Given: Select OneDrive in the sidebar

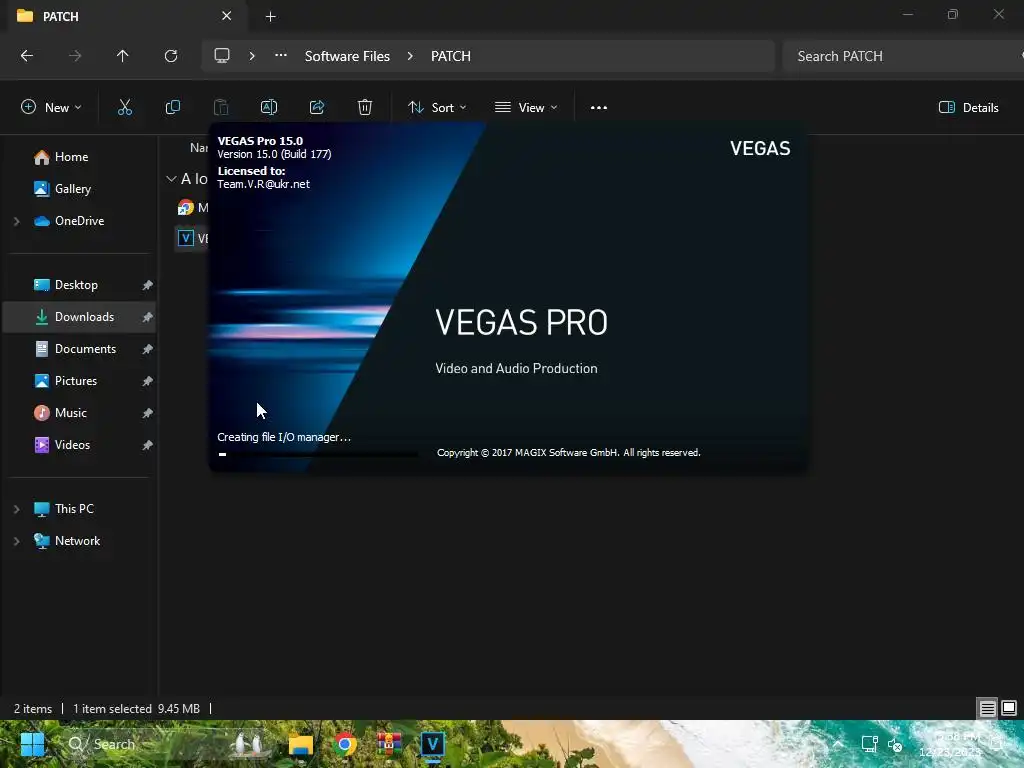Looking at the screenshot, I should pyautogui.click(x=79, y=221).
